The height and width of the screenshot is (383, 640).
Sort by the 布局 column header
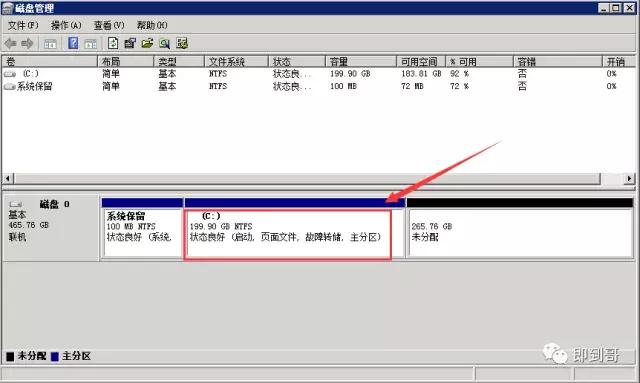point(126,62)
